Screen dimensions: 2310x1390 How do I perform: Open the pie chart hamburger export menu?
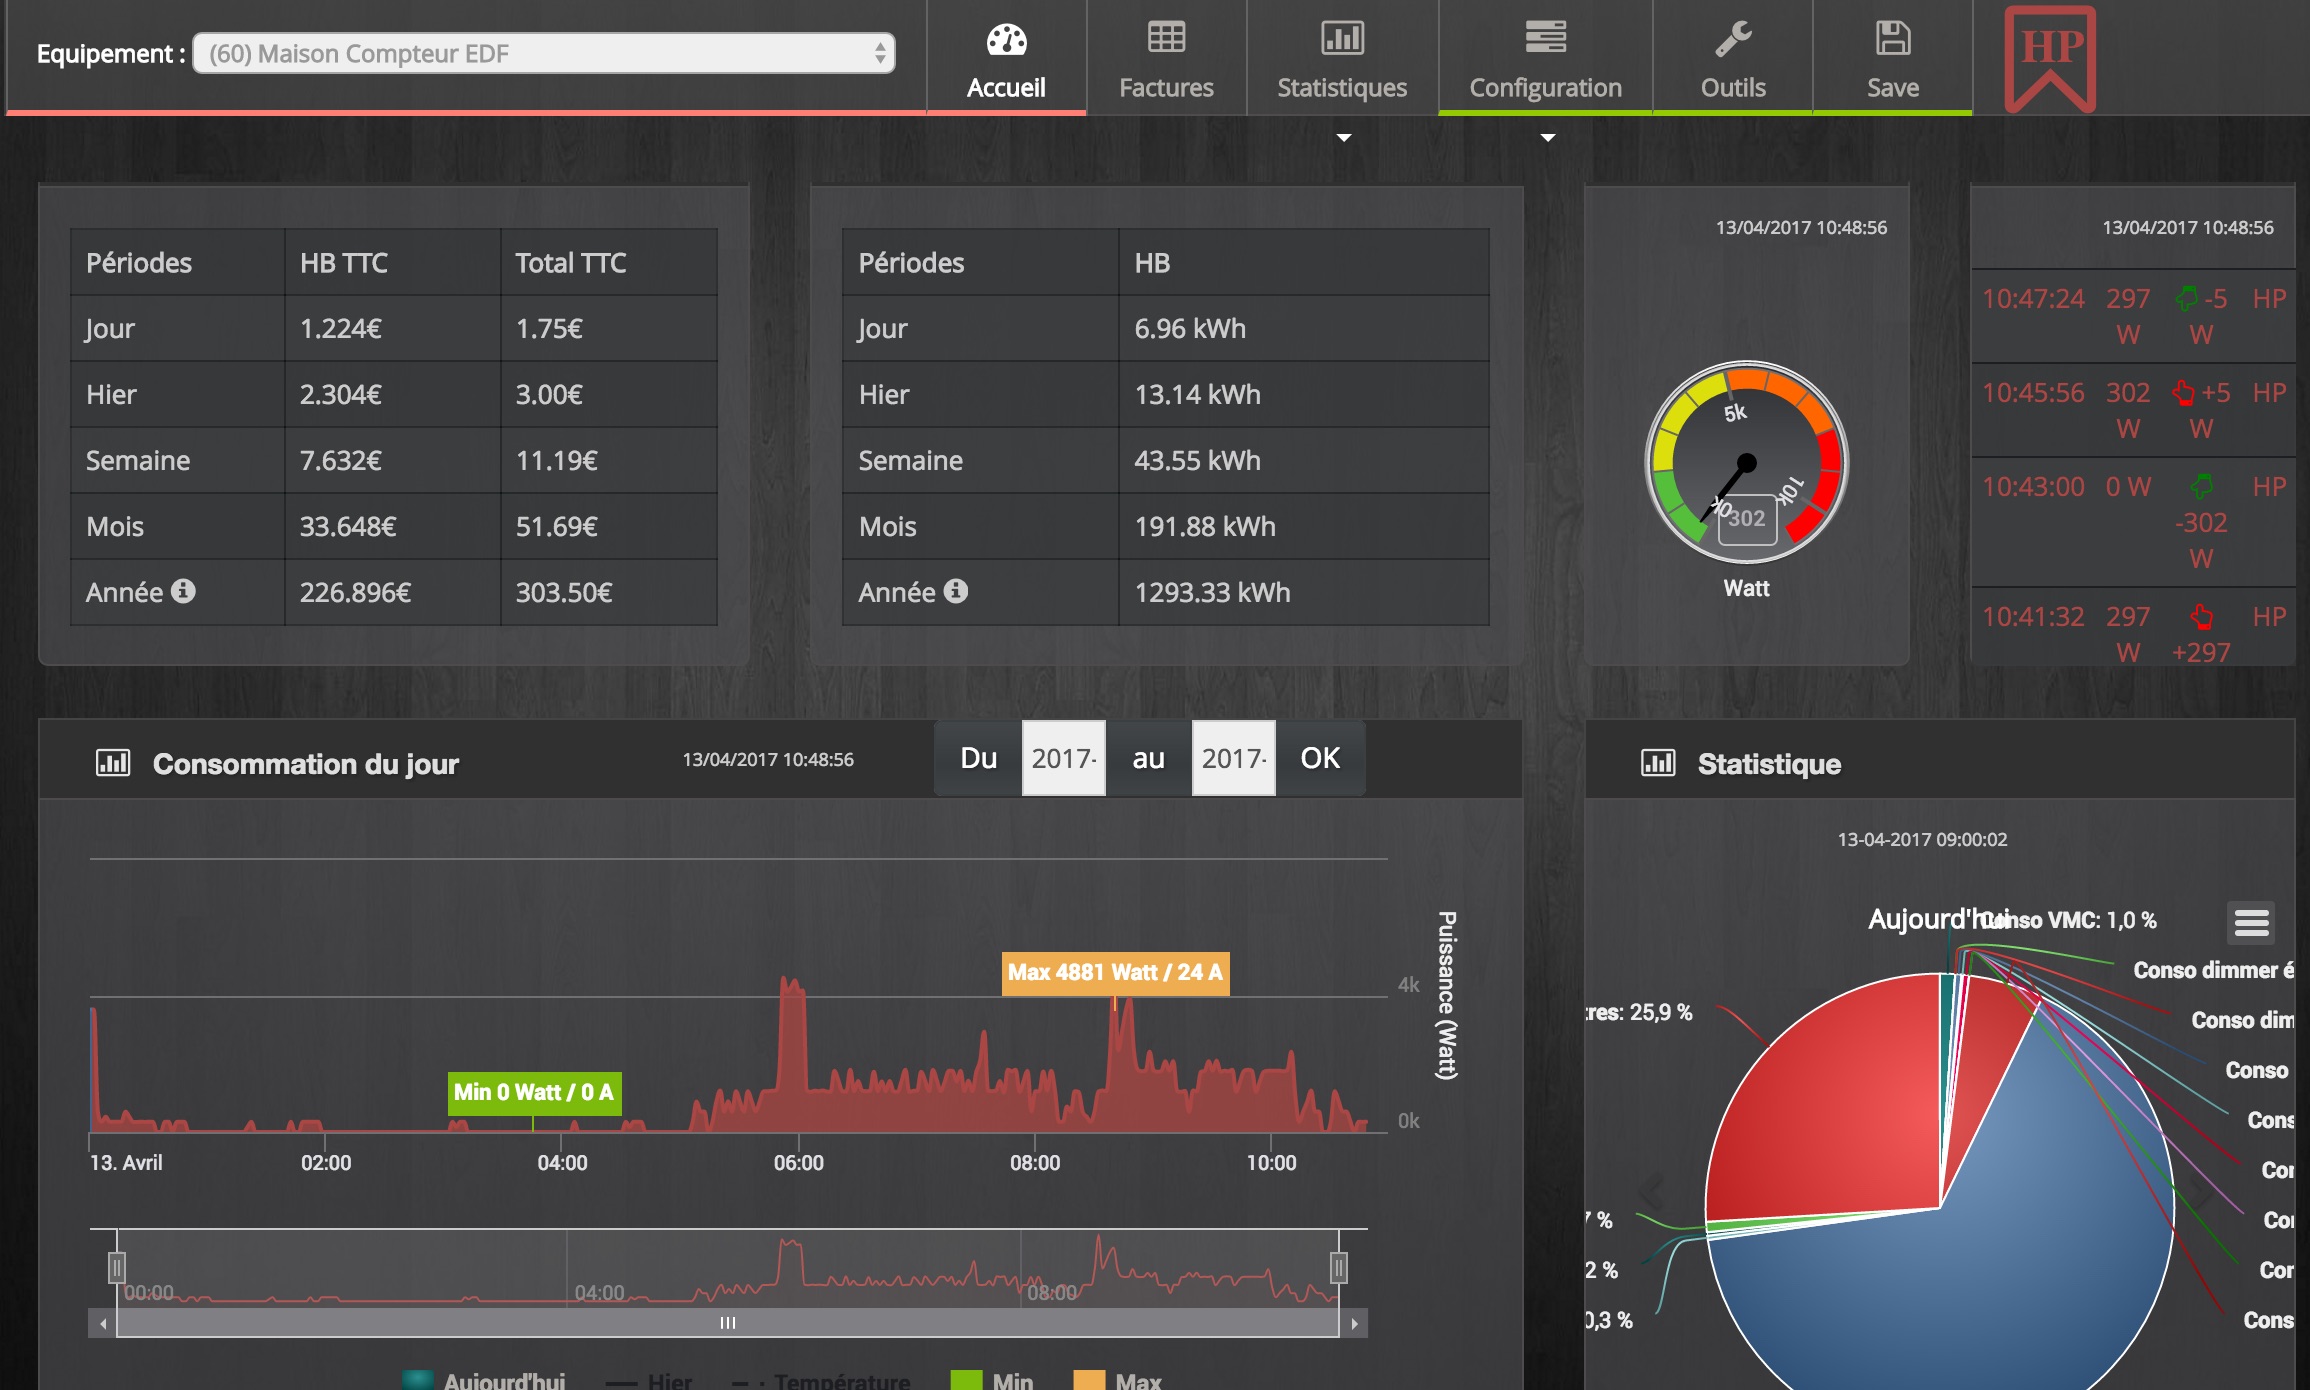coord(2251,922)
